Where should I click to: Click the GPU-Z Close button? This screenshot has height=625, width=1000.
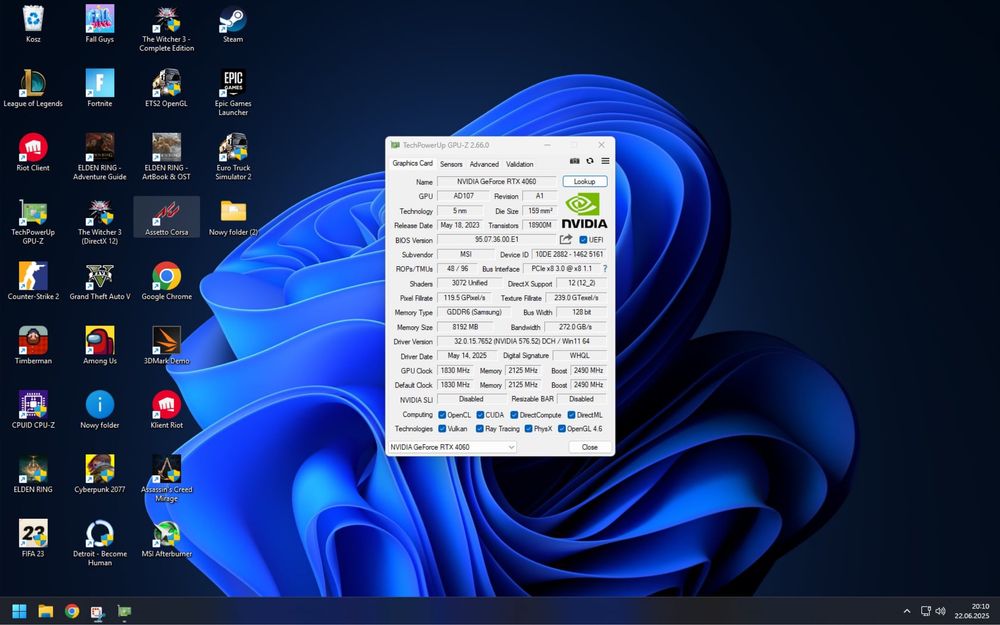(x=590, y=447)
